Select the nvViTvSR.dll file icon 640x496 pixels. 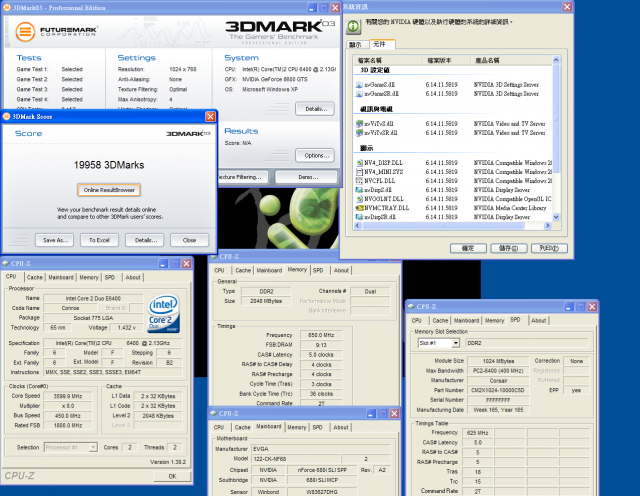359,132
